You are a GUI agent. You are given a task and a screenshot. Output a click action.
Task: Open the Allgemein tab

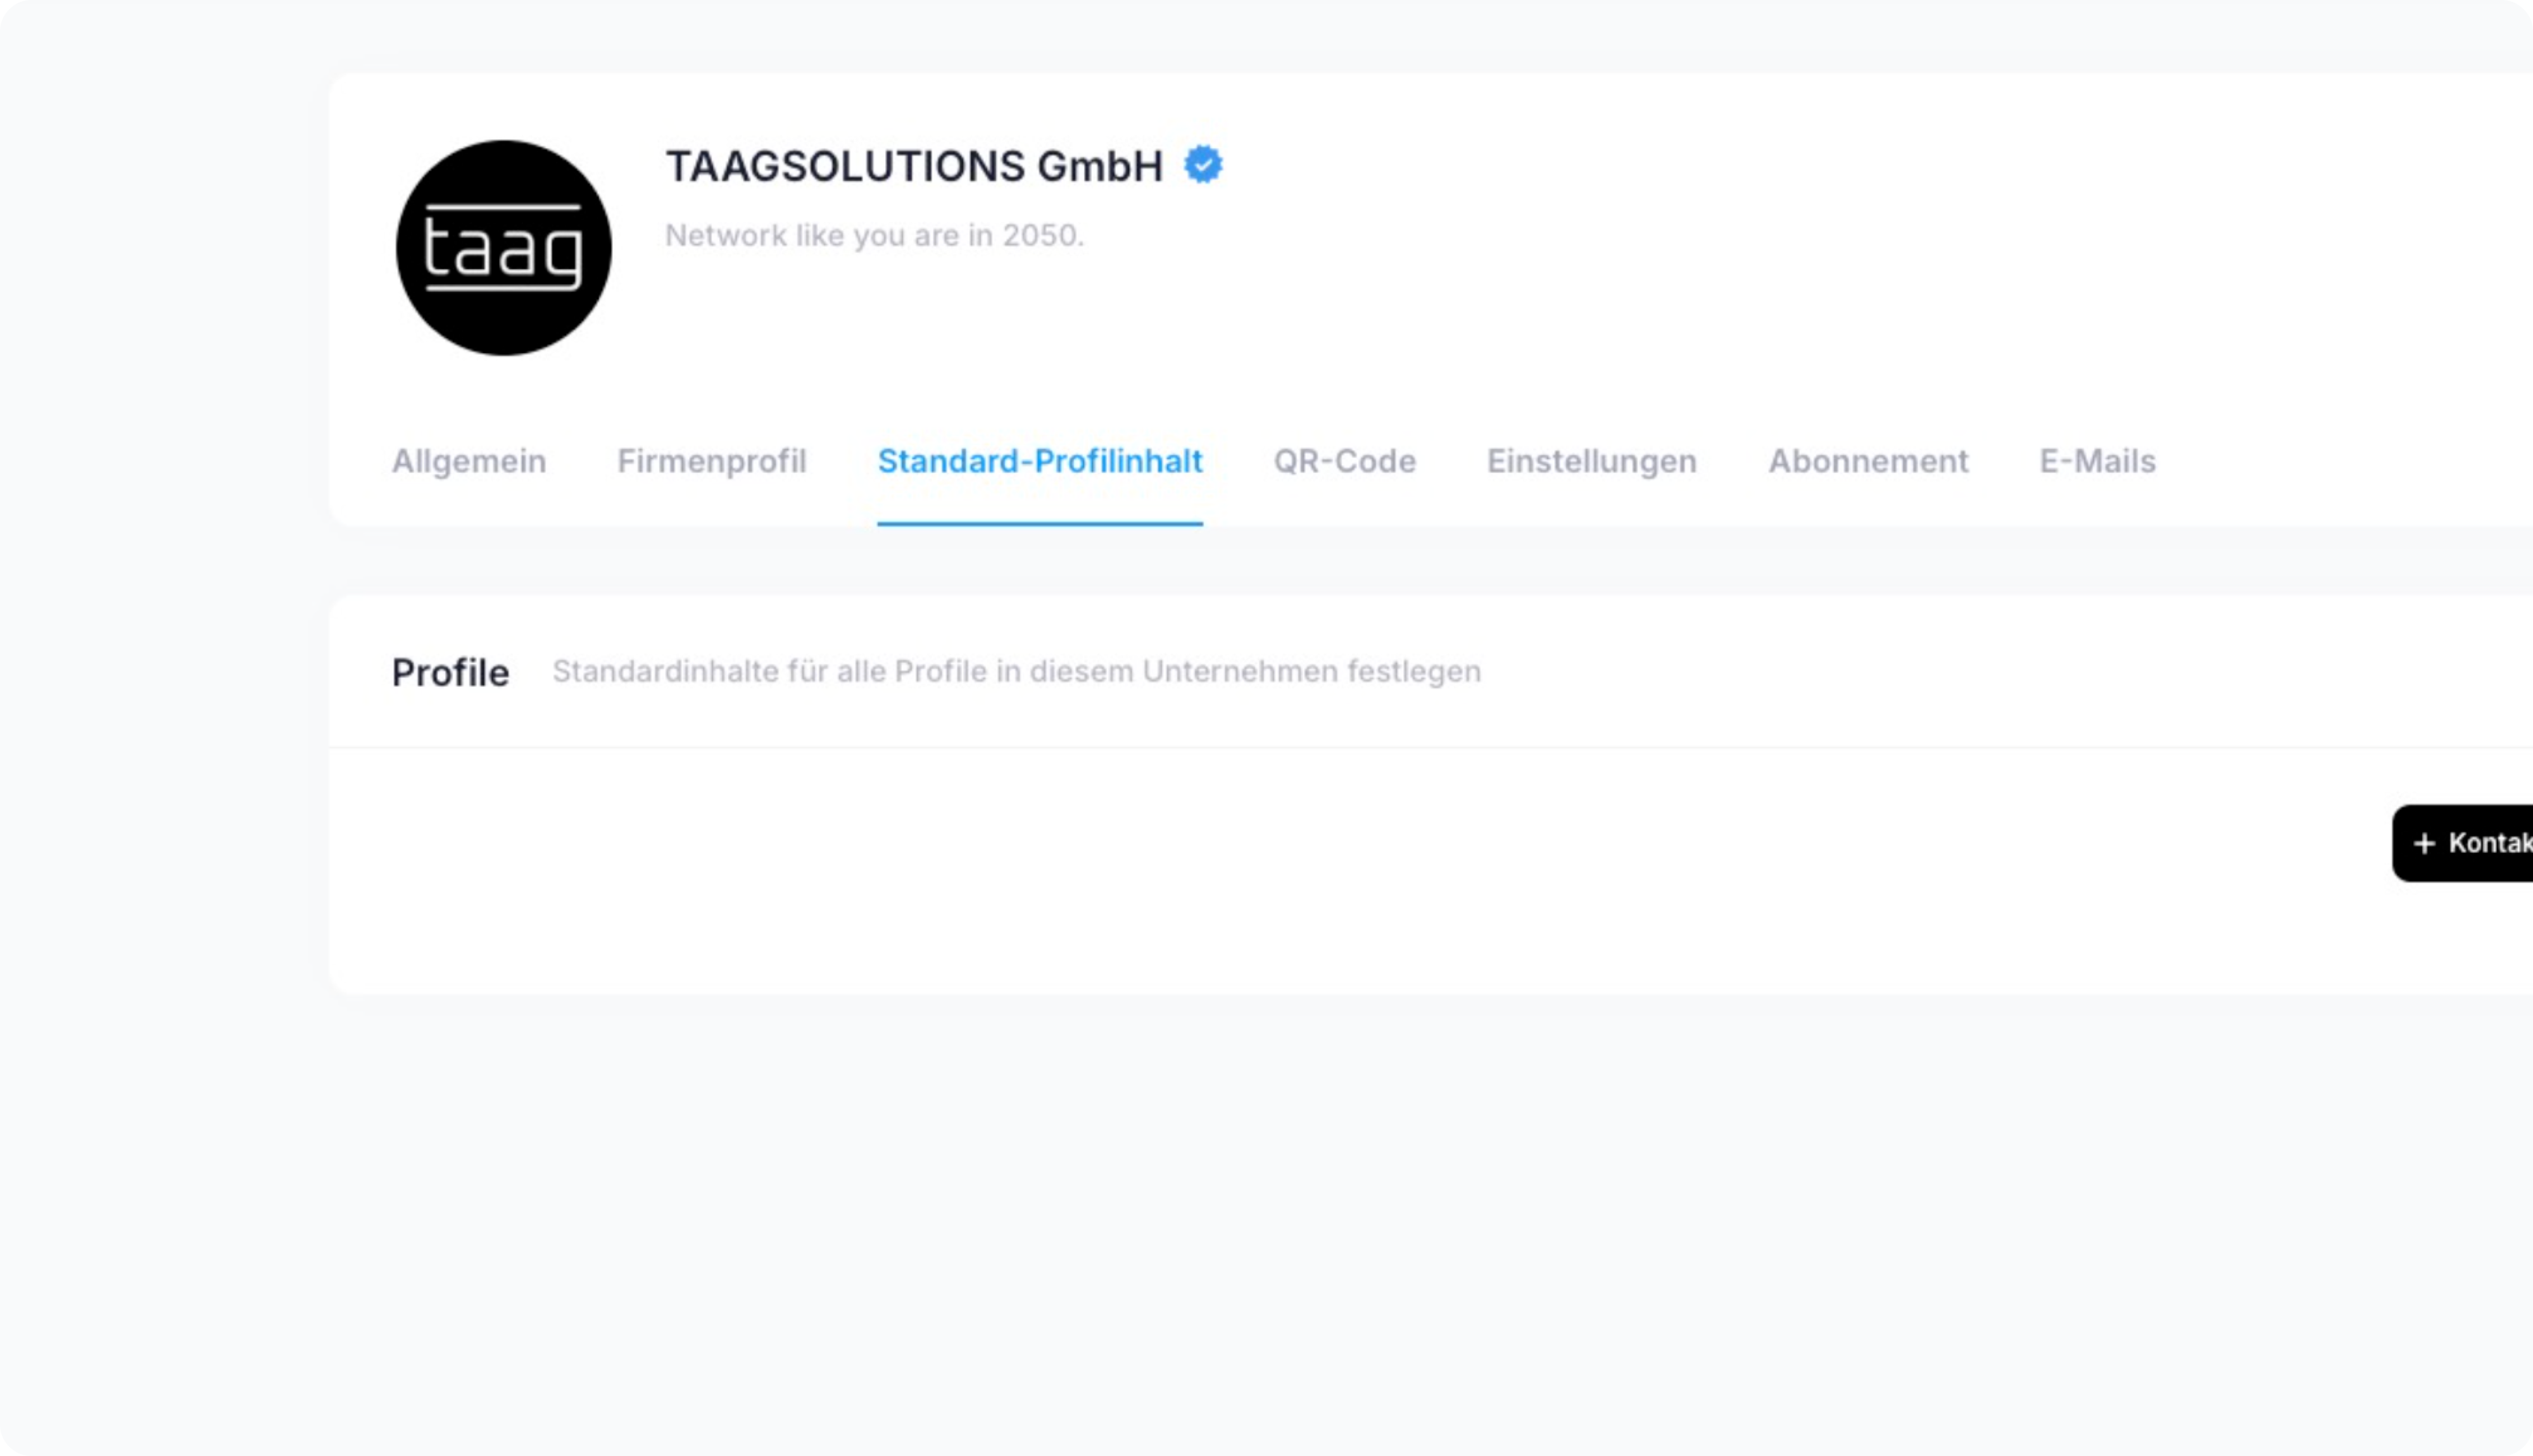point(469,461)
